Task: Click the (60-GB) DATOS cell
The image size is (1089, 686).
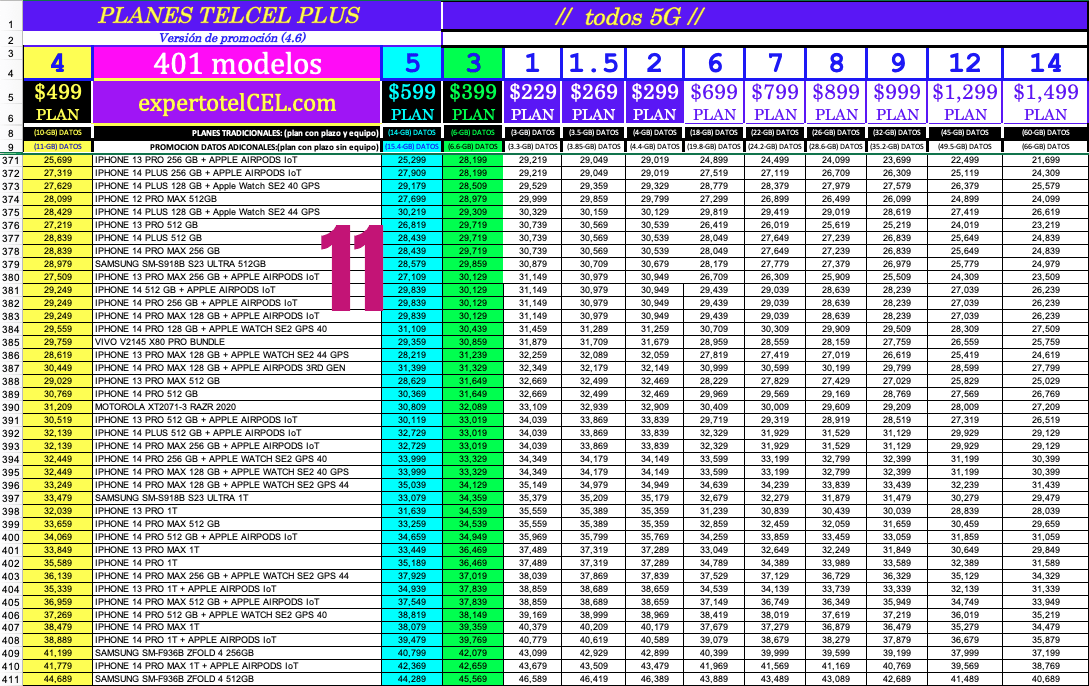Action: click(1045, 133)
